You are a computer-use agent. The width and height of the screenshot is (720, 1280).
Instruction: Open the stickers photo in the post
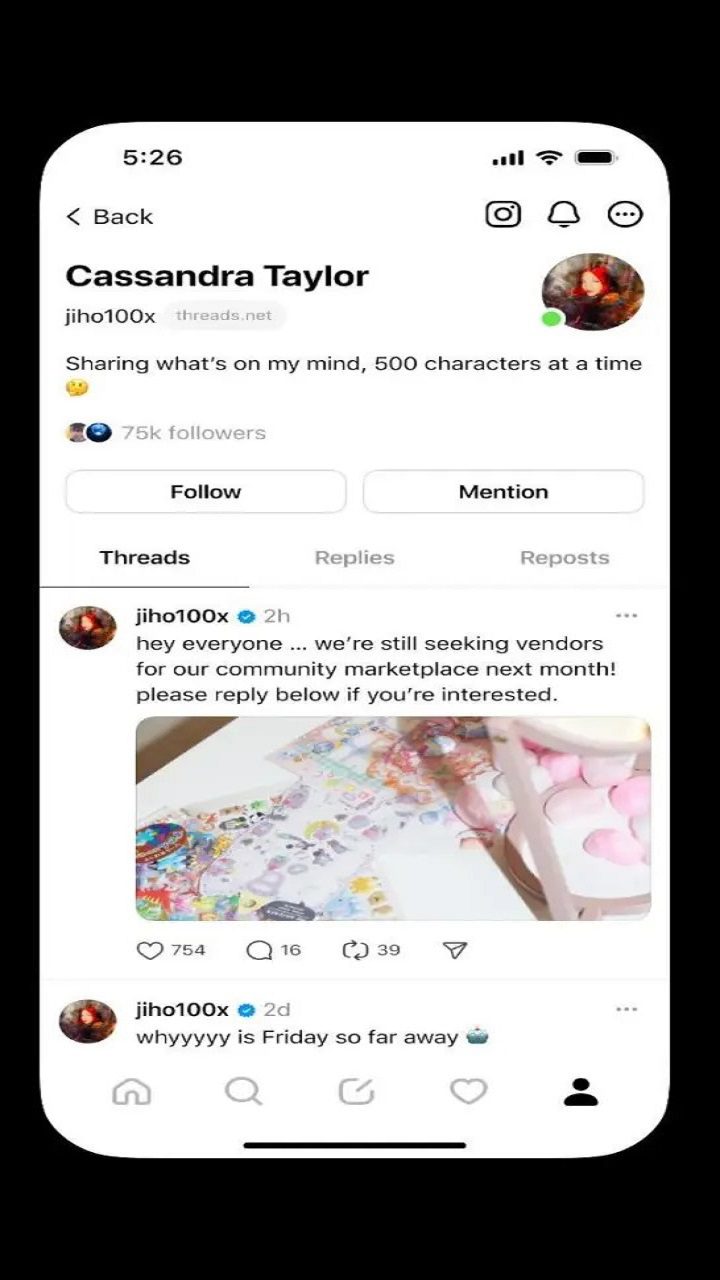tap(393, 818)
